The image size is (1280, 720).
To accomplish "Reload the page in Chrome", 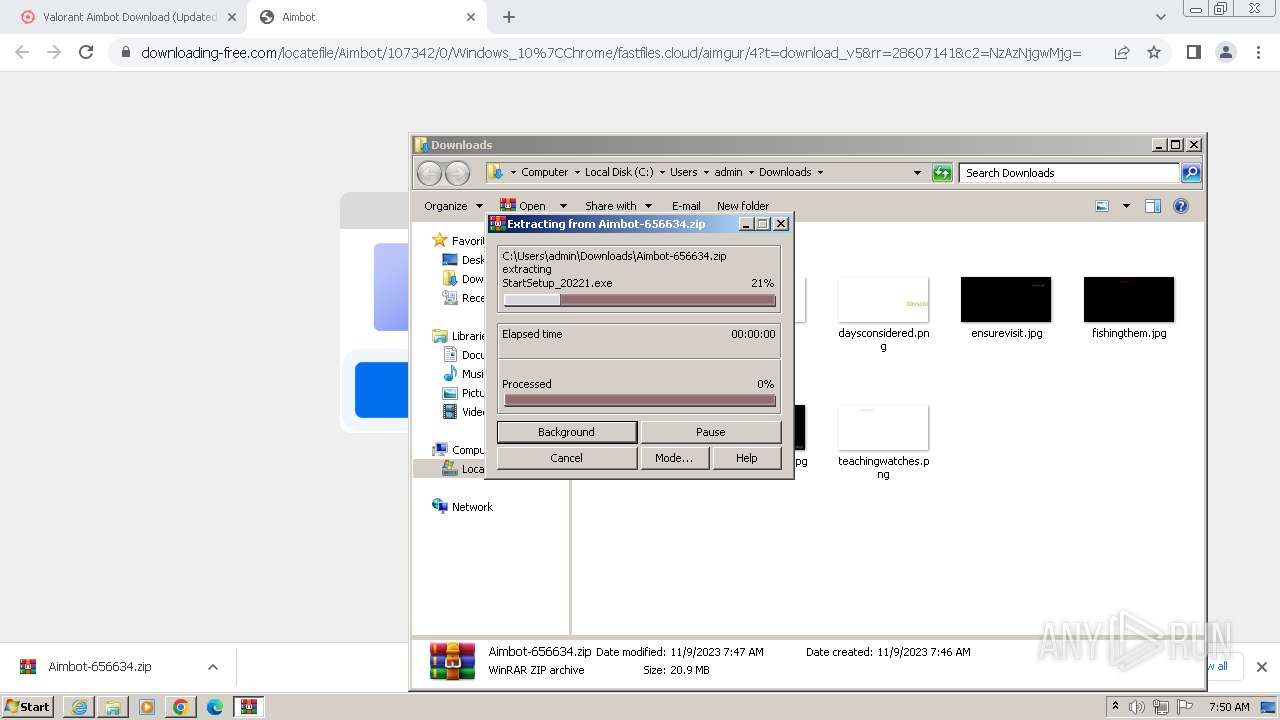I will click(x=86, y=52).
